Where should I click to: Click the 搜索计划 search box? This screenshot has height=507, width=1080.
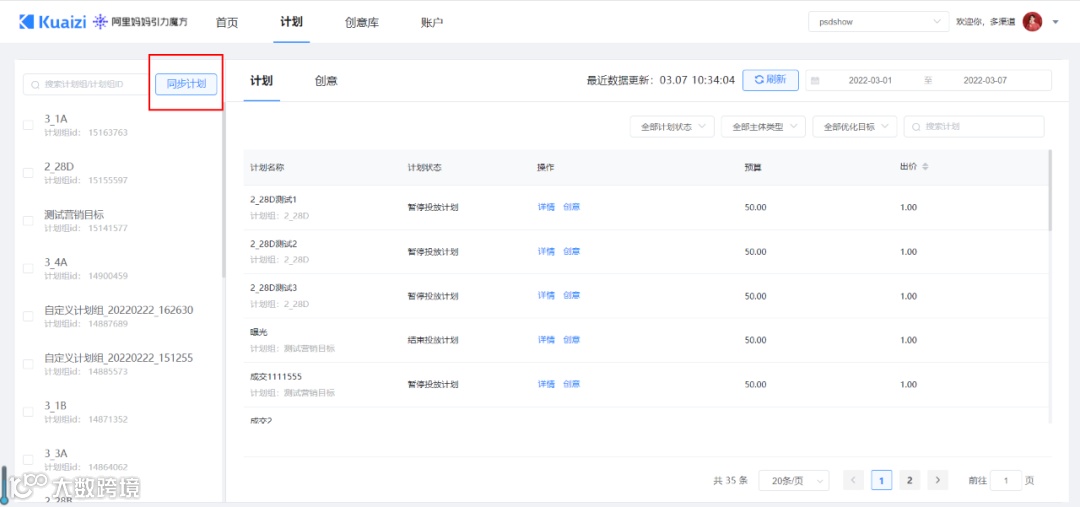coord(974,127)
